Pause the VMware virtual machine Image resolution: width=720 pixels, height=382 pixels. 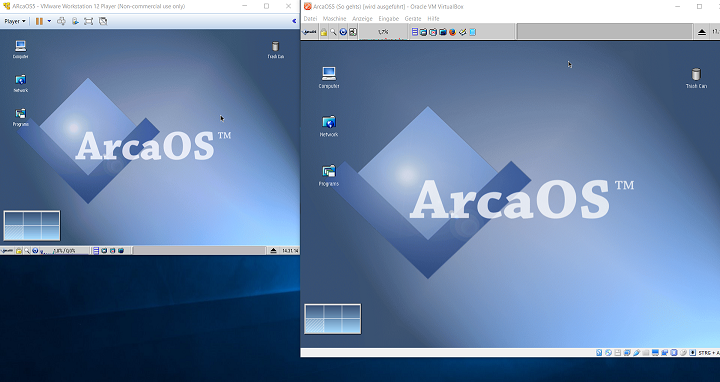point(39,21)
